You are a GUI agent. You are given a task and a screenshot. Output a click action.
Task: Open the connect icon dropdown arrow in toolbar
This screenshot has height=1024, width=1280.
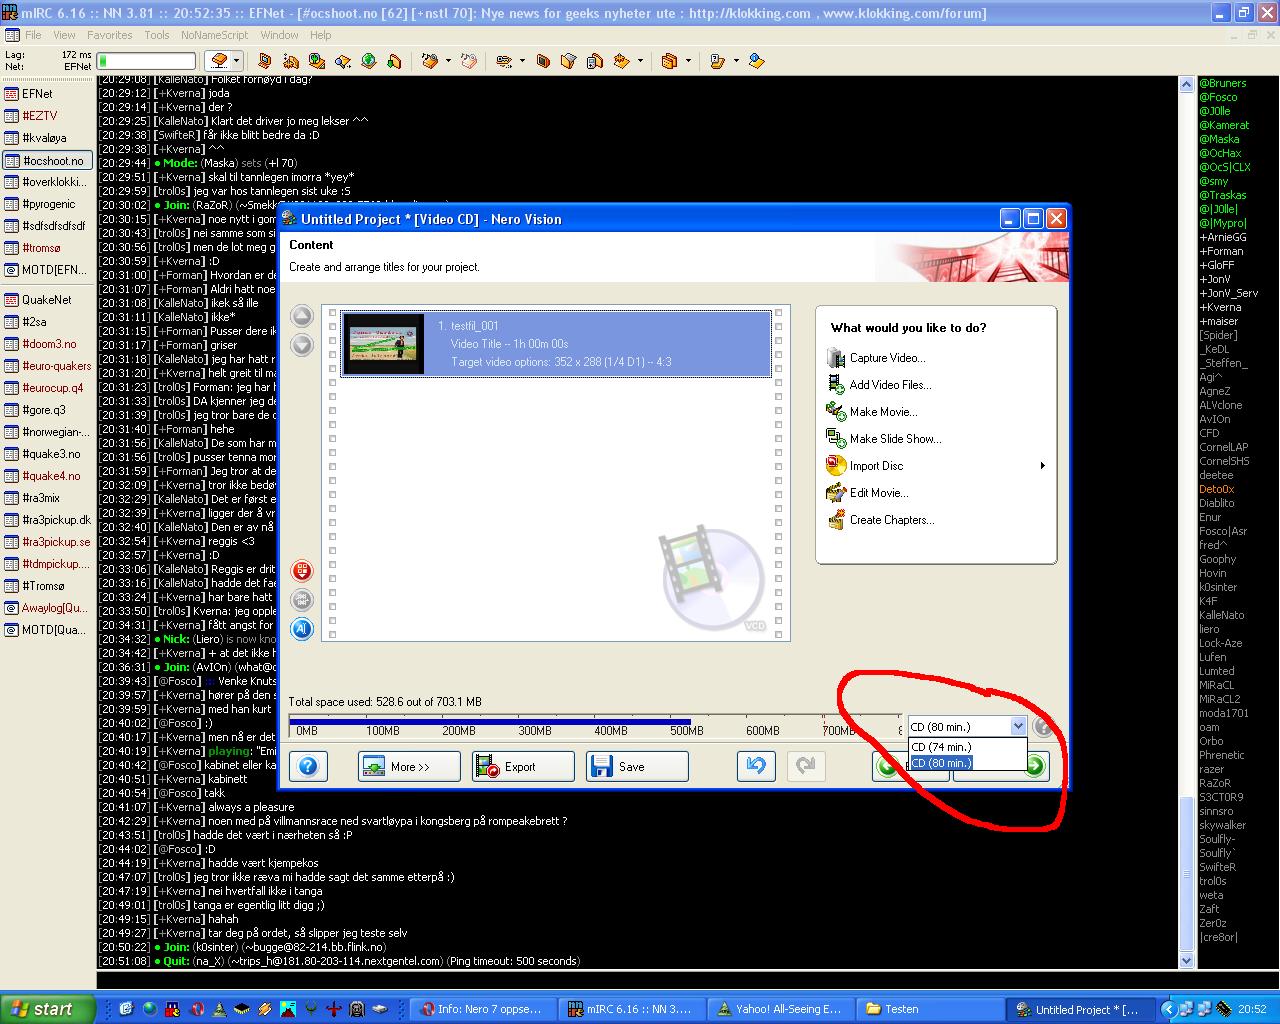click(x=238, y=61)
